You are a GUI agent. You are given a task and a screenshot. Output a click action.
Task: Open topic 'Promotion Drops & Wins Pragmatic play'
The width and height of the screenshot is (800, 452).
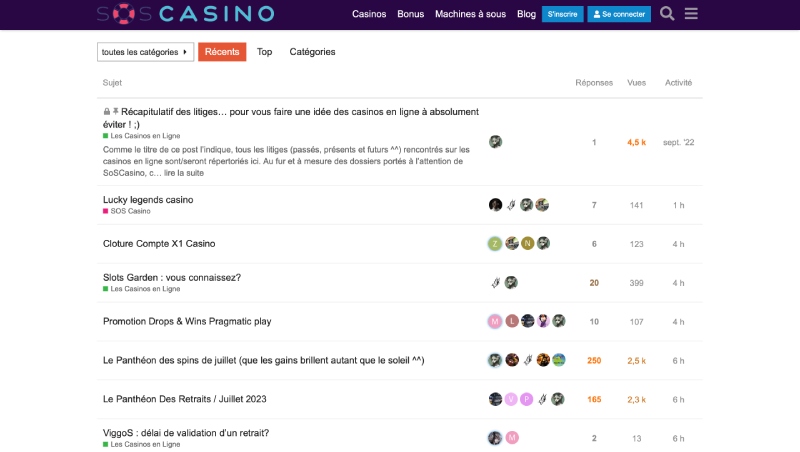(x=187, y=321)
